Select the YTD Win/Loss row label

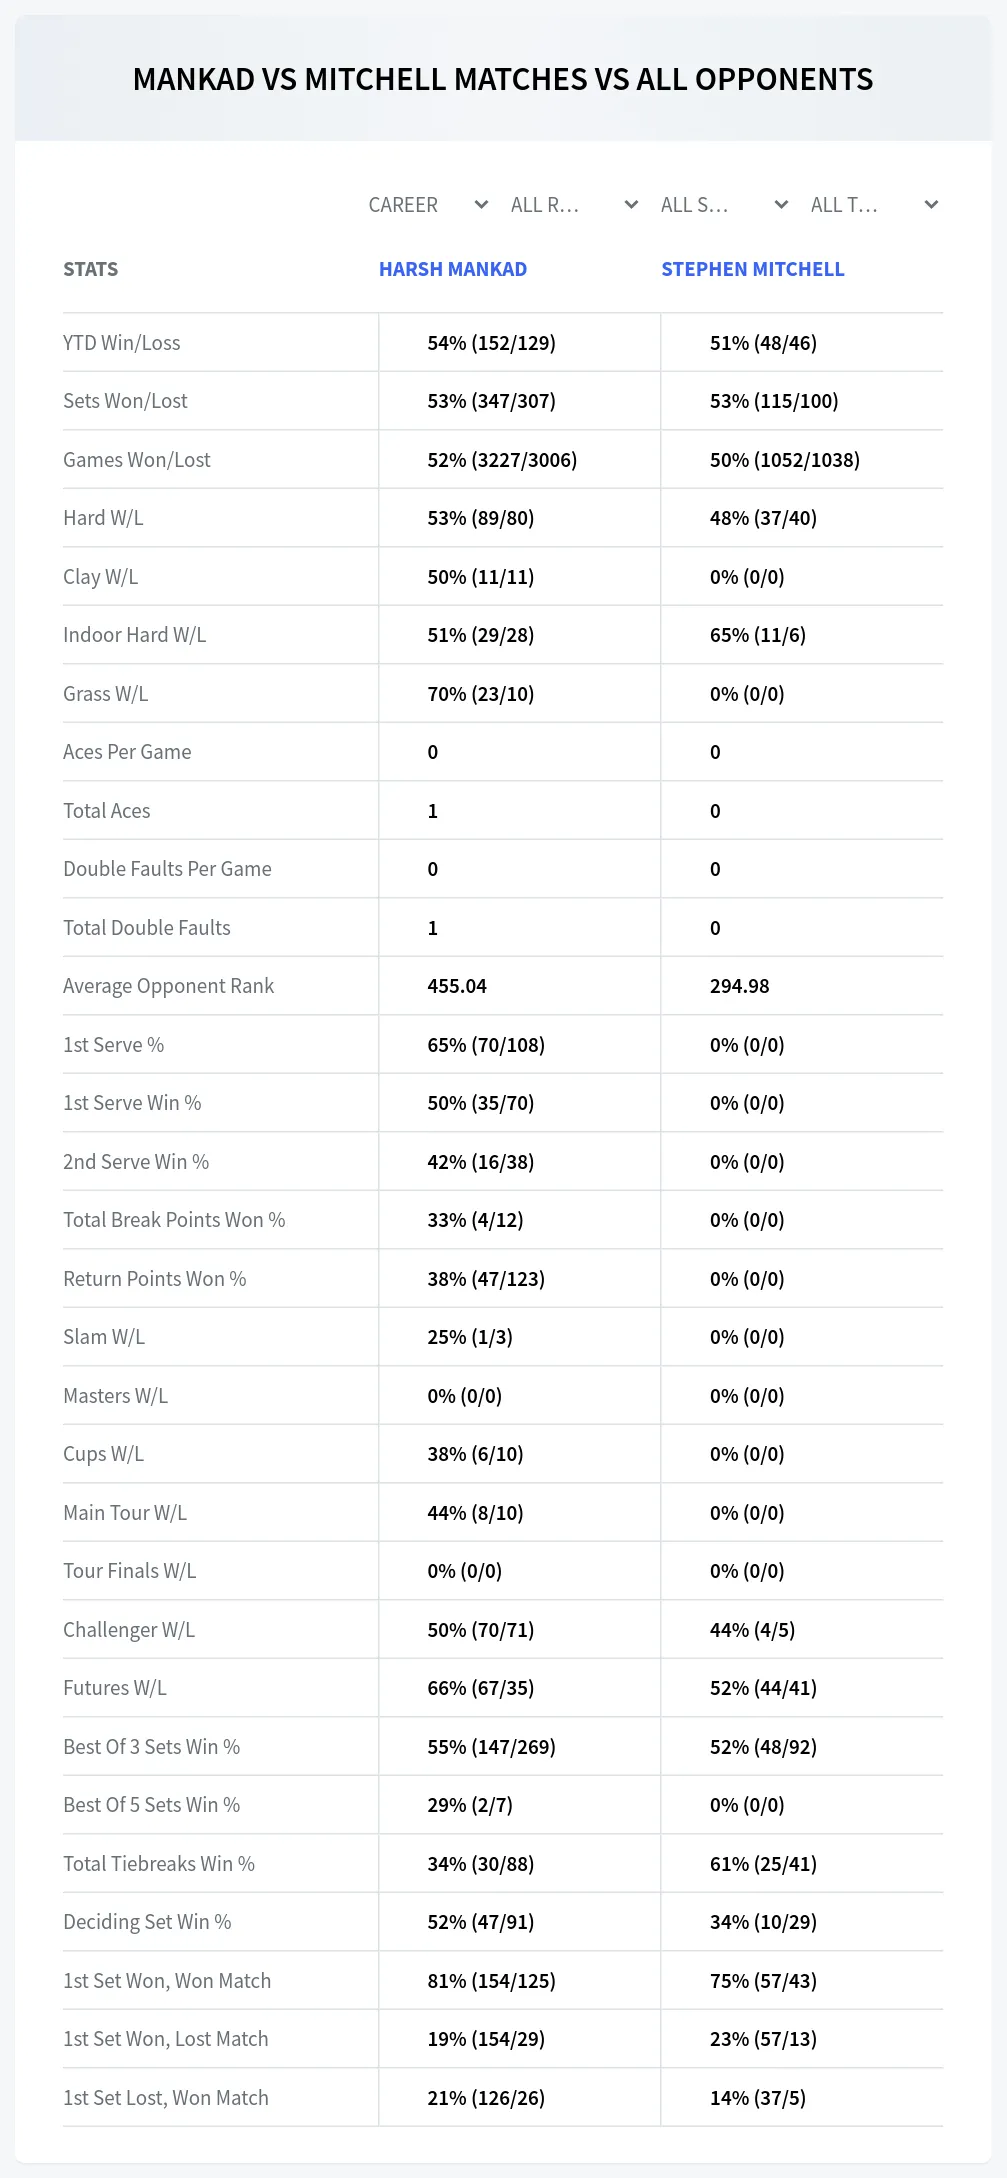pyautogui.click(x=122, y=343)
